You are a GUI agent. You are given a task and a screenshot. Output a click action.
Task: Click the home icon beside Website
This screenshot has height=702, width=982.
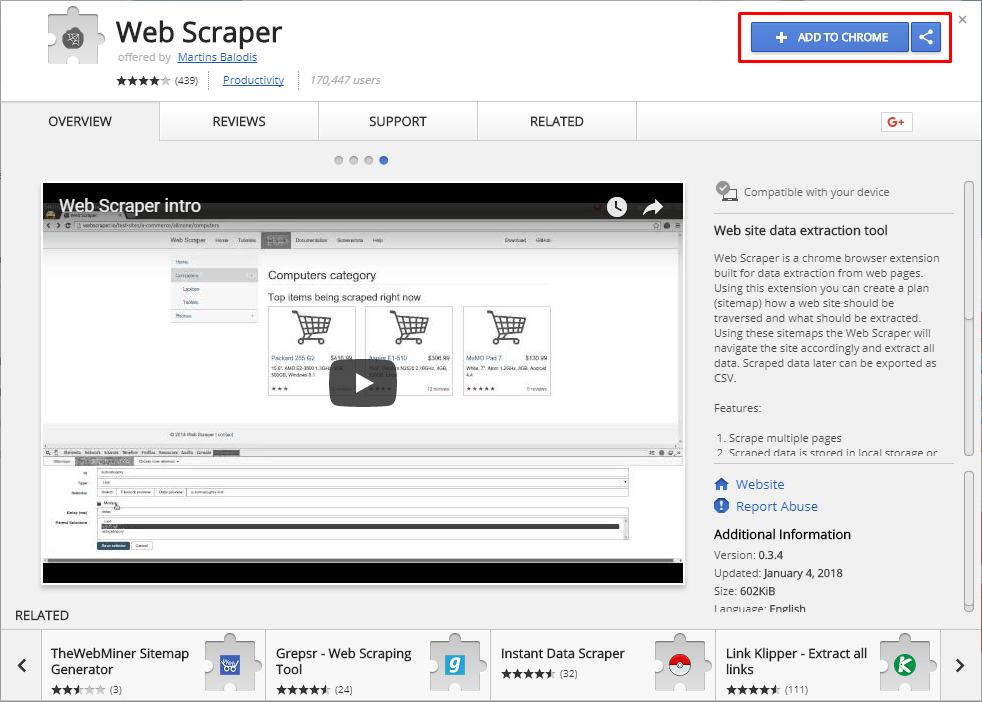click(x=721, y=484)
